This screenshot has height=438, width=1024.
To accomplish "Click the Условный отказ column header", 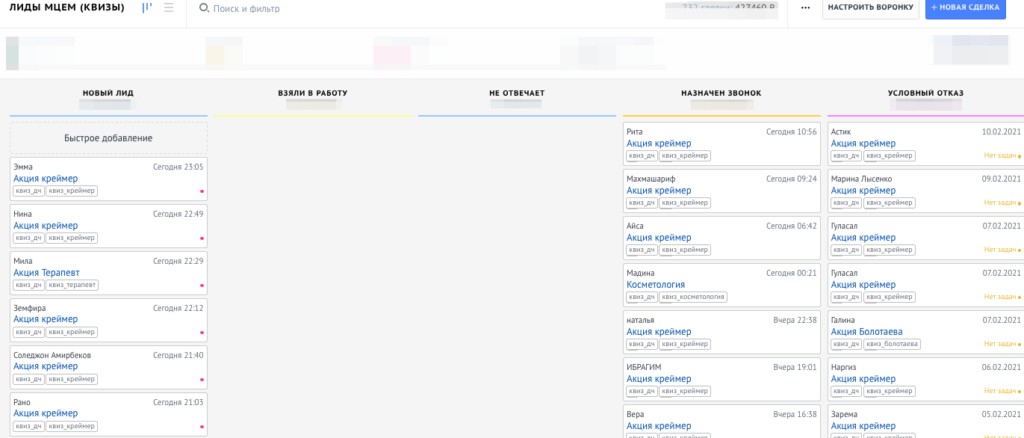I will pos(925,93).
